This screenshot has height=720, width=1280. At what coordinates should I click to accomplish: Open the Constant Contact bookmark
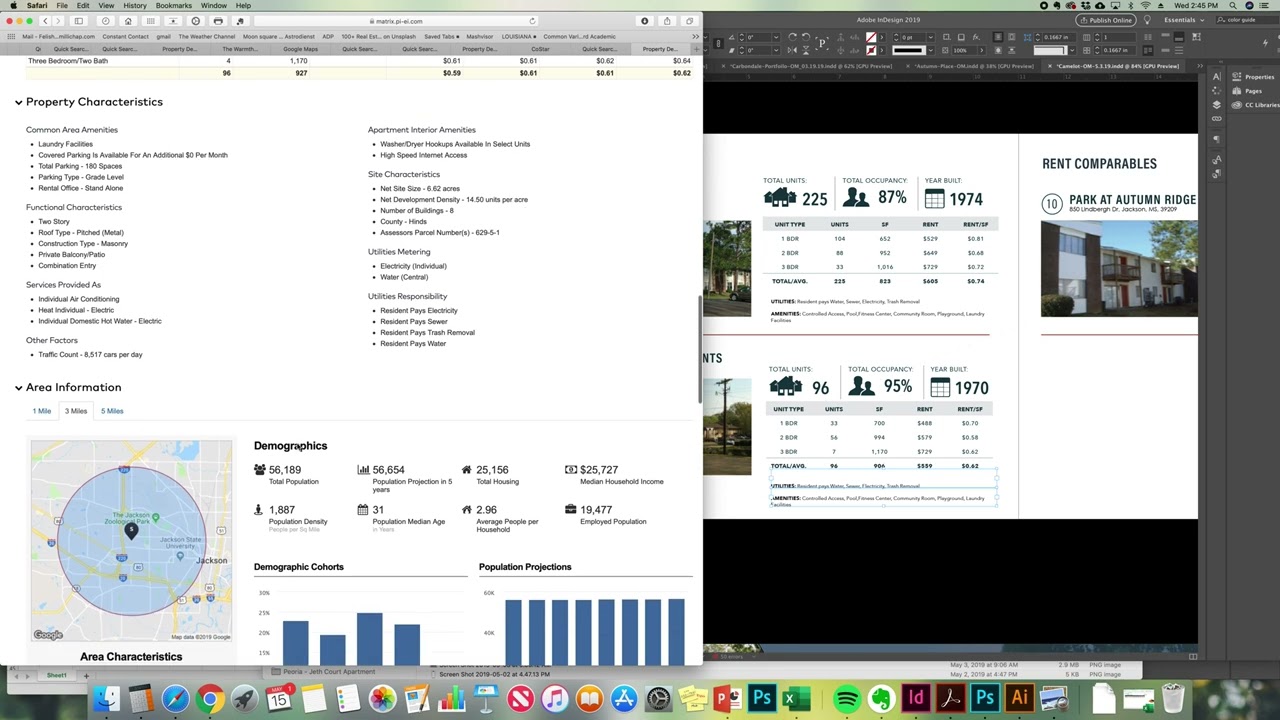tap(125, 36)
